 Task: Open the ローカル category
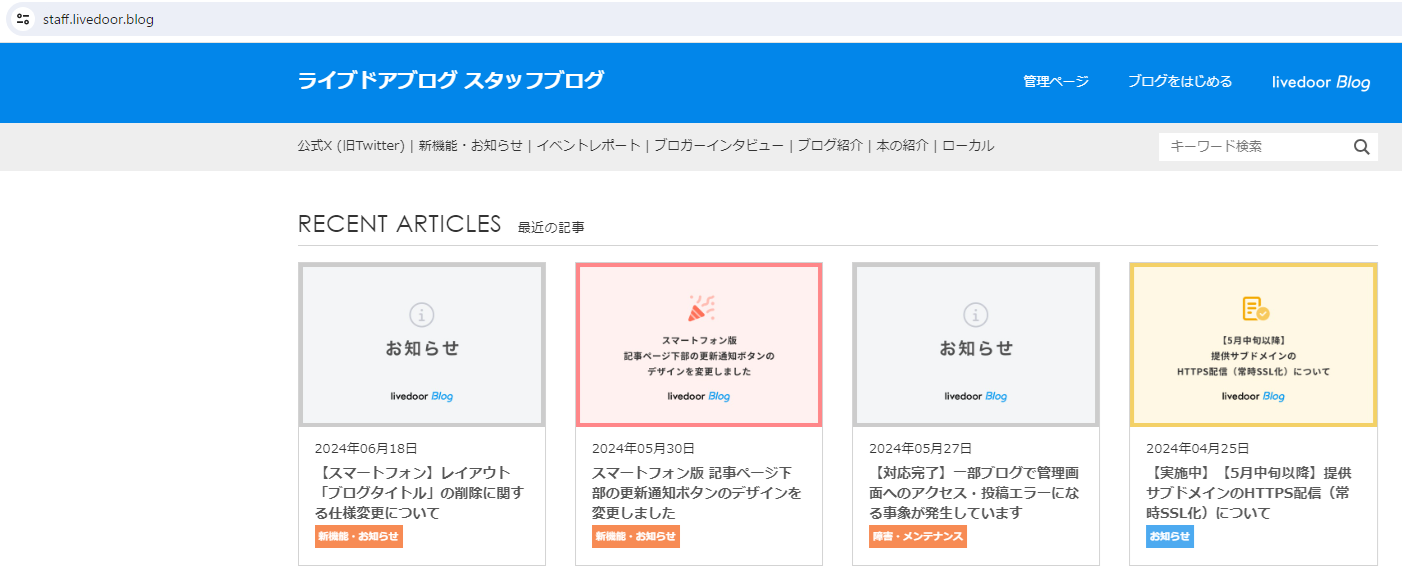968,146
